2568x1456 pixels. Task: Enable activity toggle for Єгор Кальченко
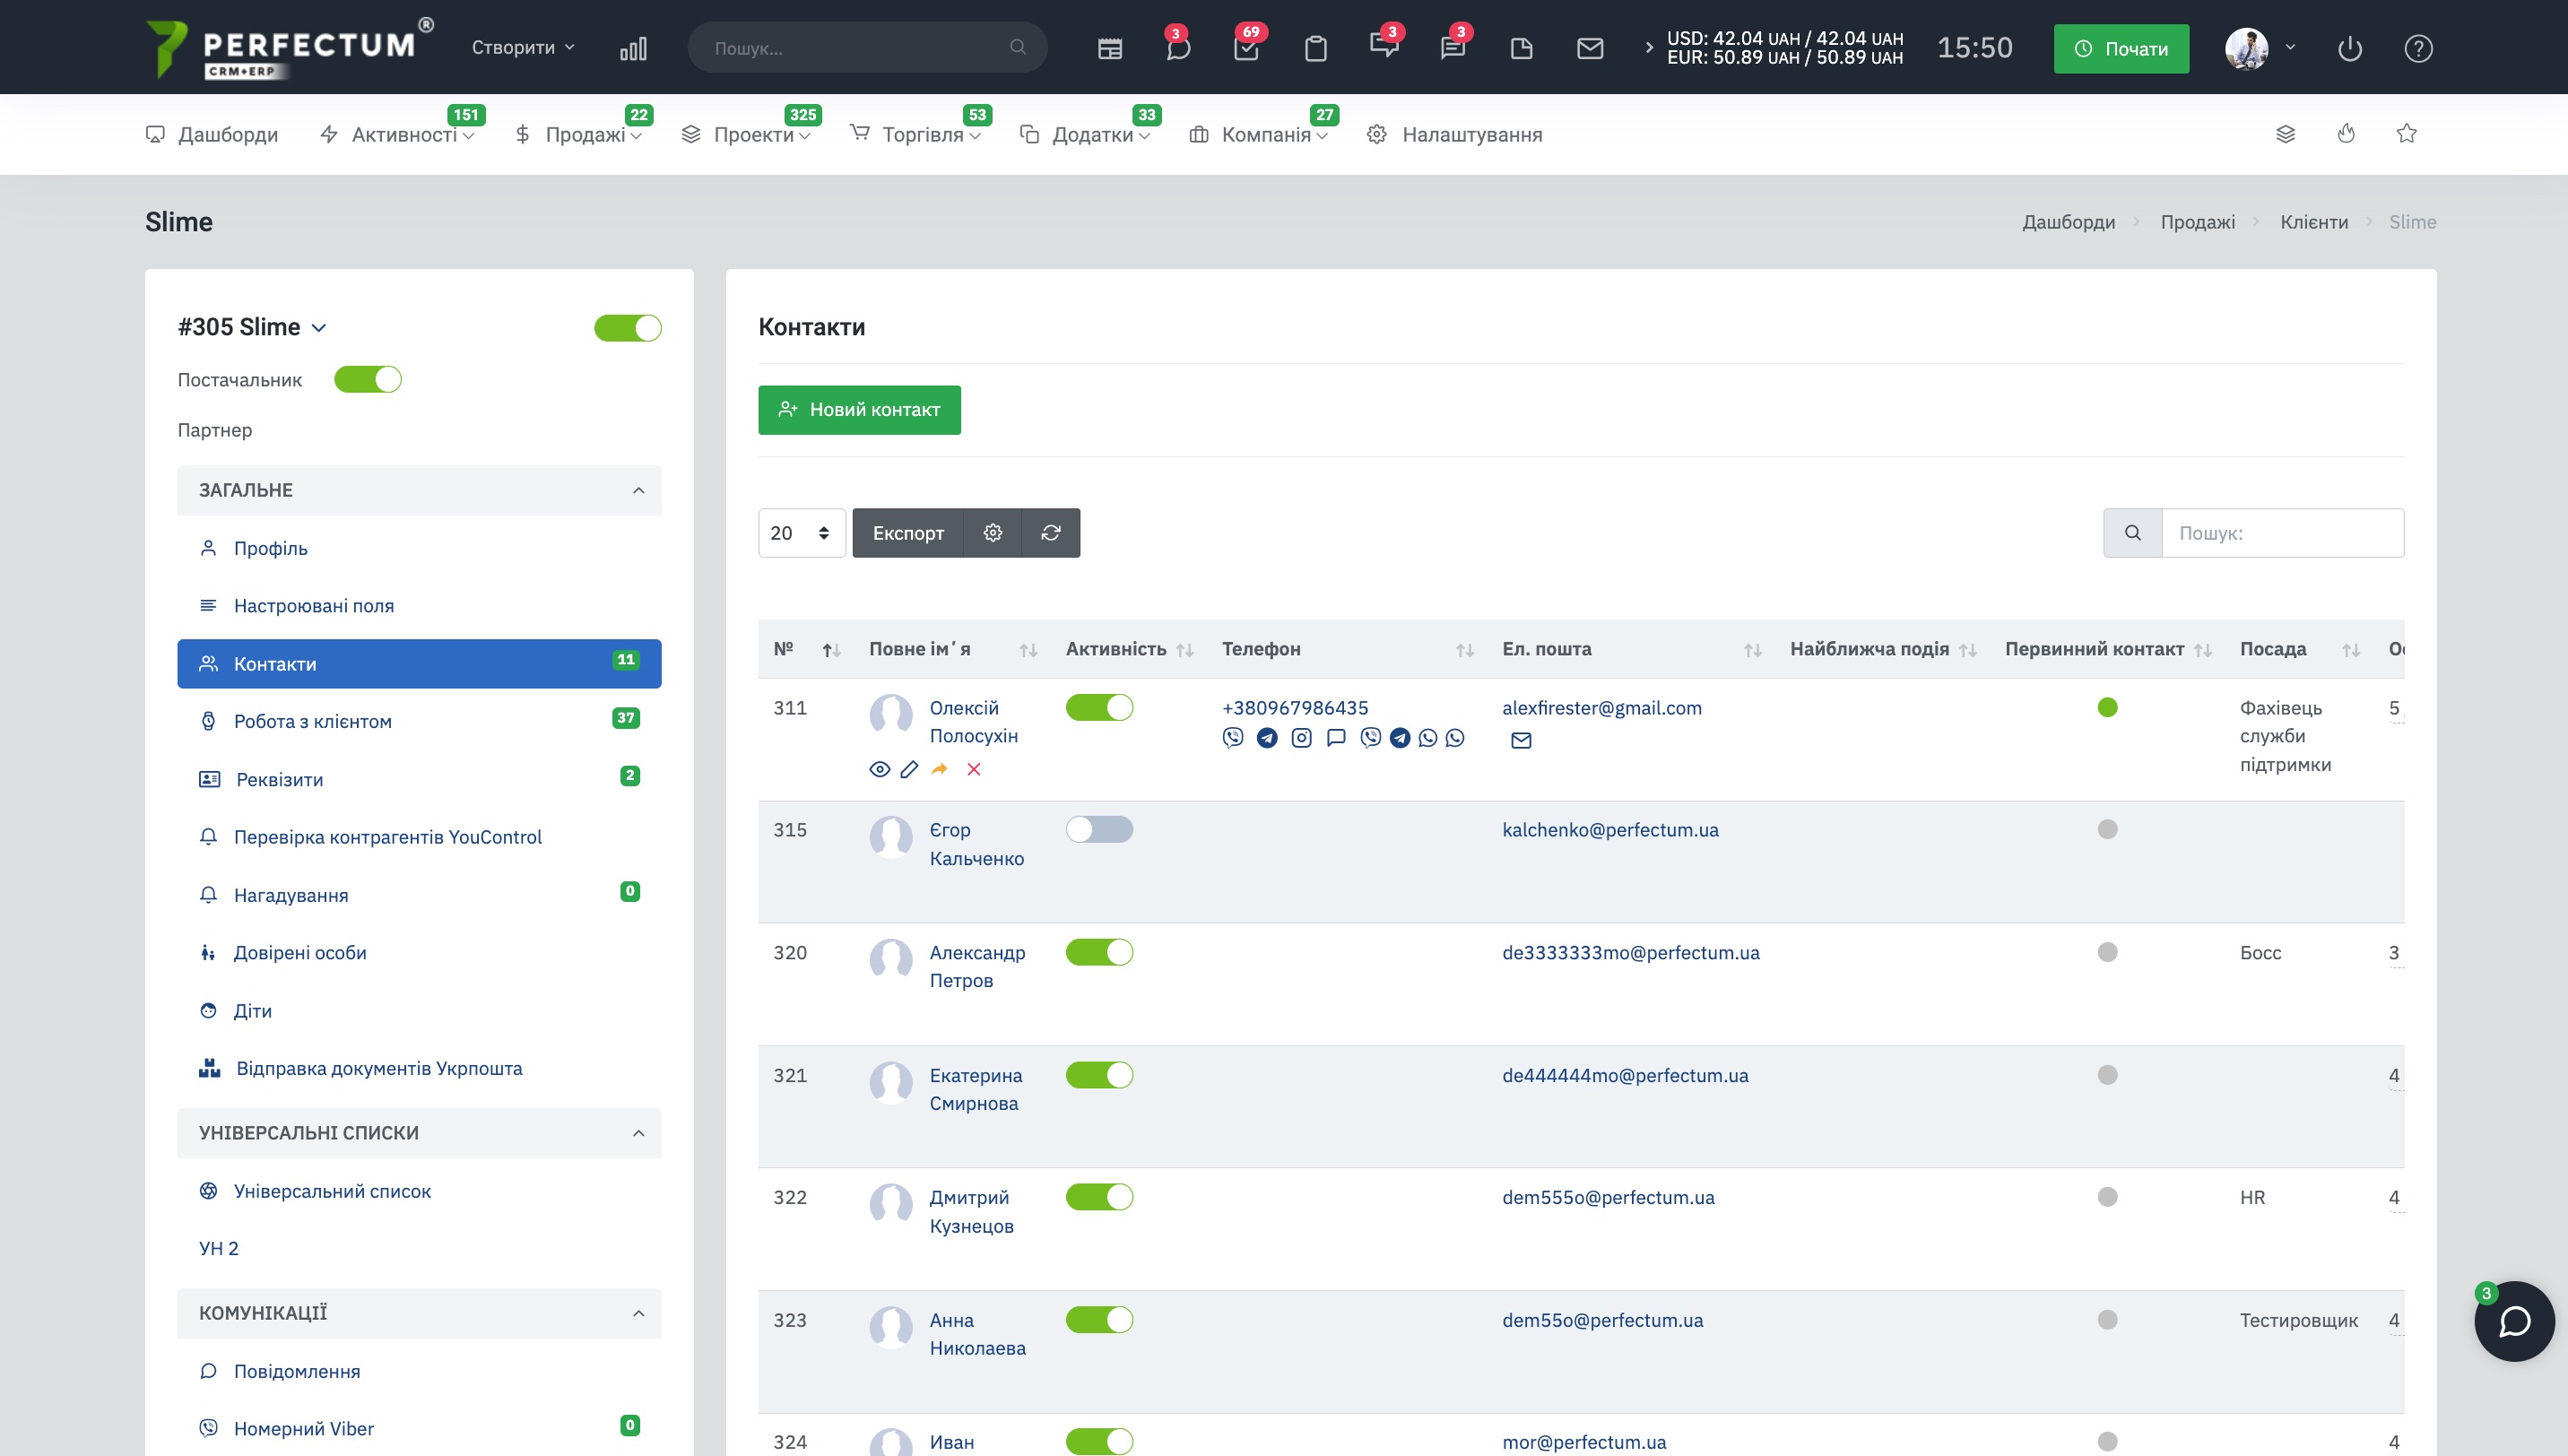(1099, 829)
